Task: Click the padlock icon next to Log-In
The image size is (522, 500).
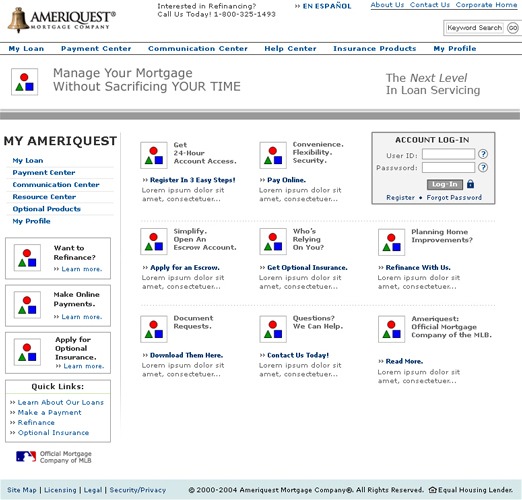Action: (470, 184)
